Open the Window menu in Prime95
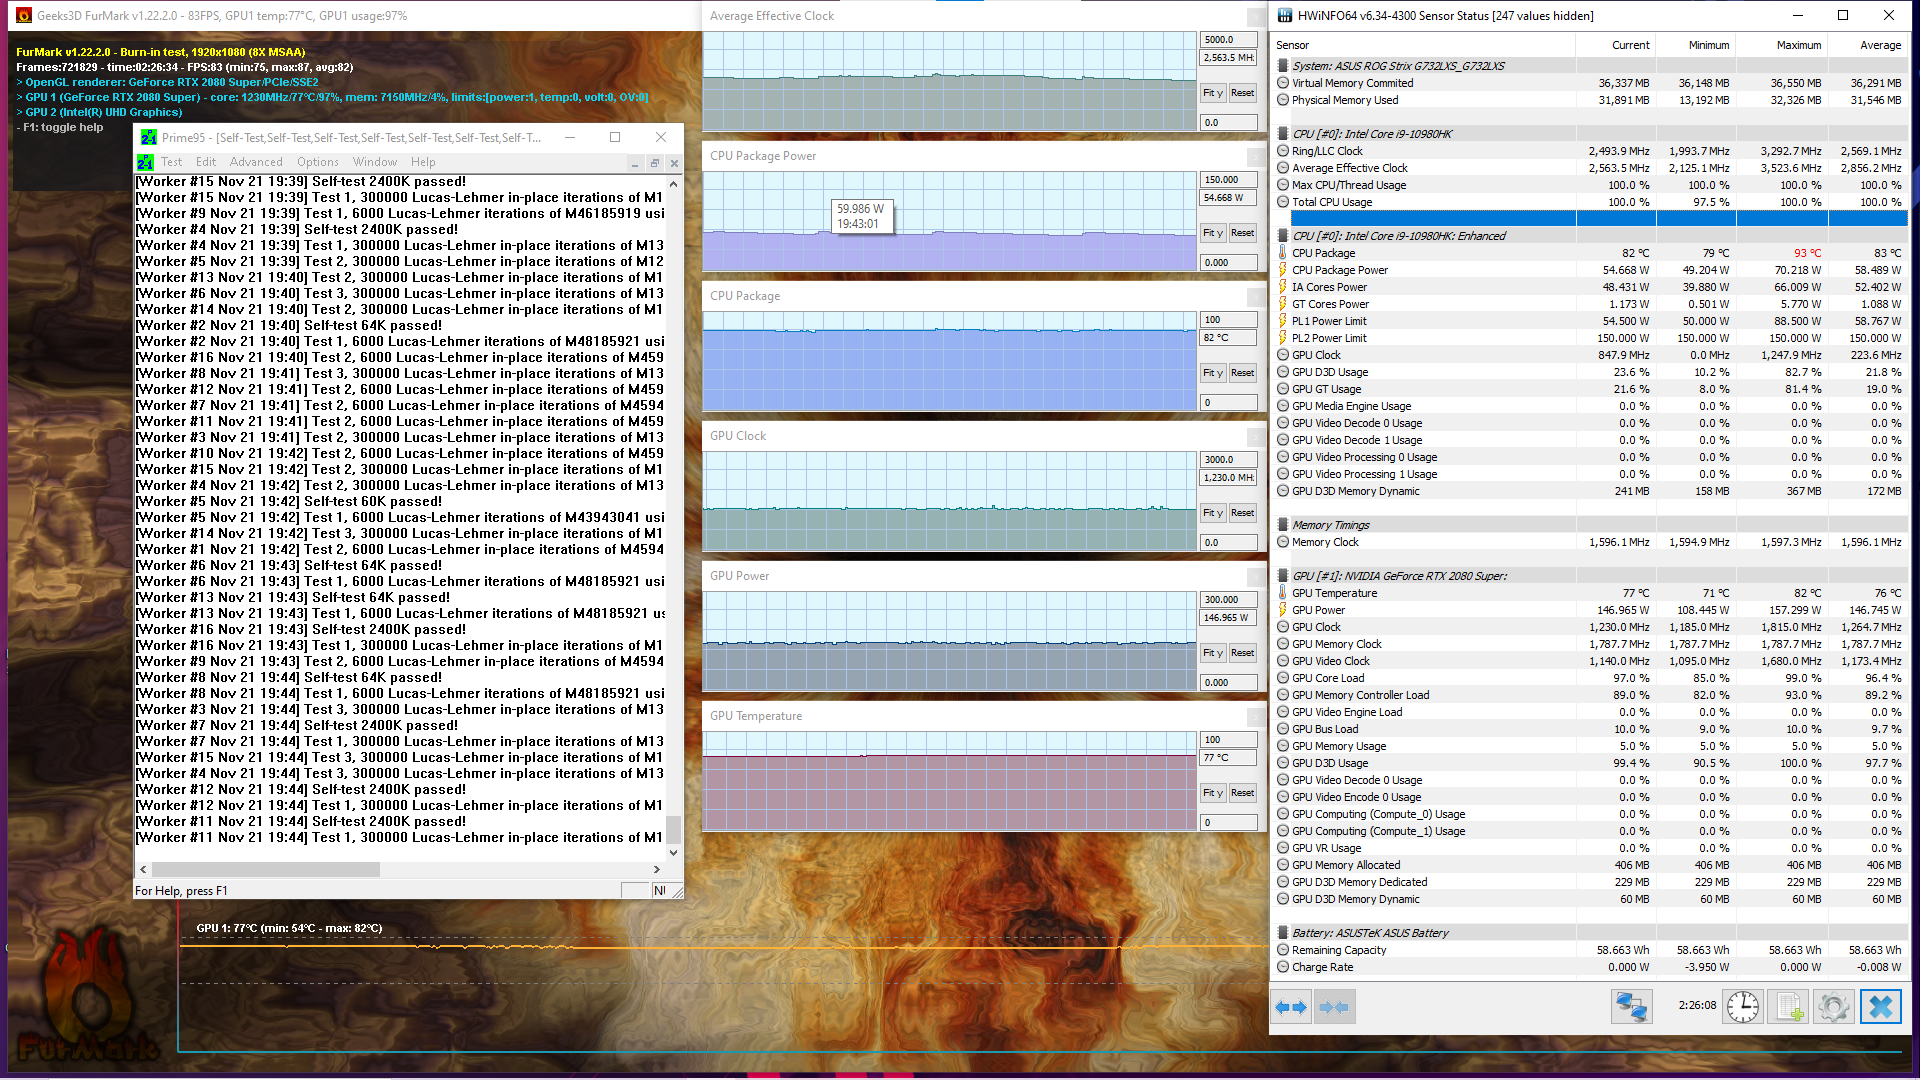1920x1080 pixels. [x=375, y=162]
